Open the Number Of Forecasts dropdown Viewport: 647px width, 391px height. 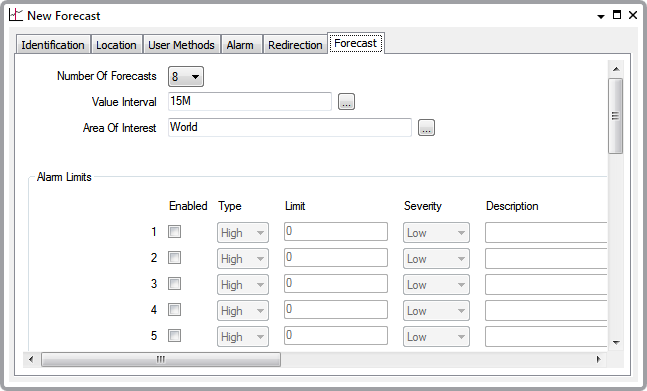(186, 77)
